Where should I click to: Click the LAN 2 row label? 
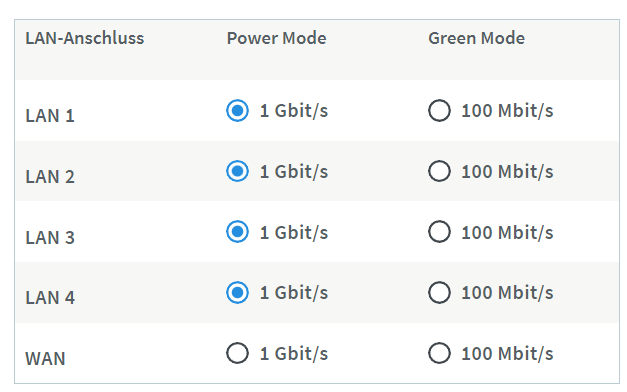pyautogui.click(x=50, y=177)
